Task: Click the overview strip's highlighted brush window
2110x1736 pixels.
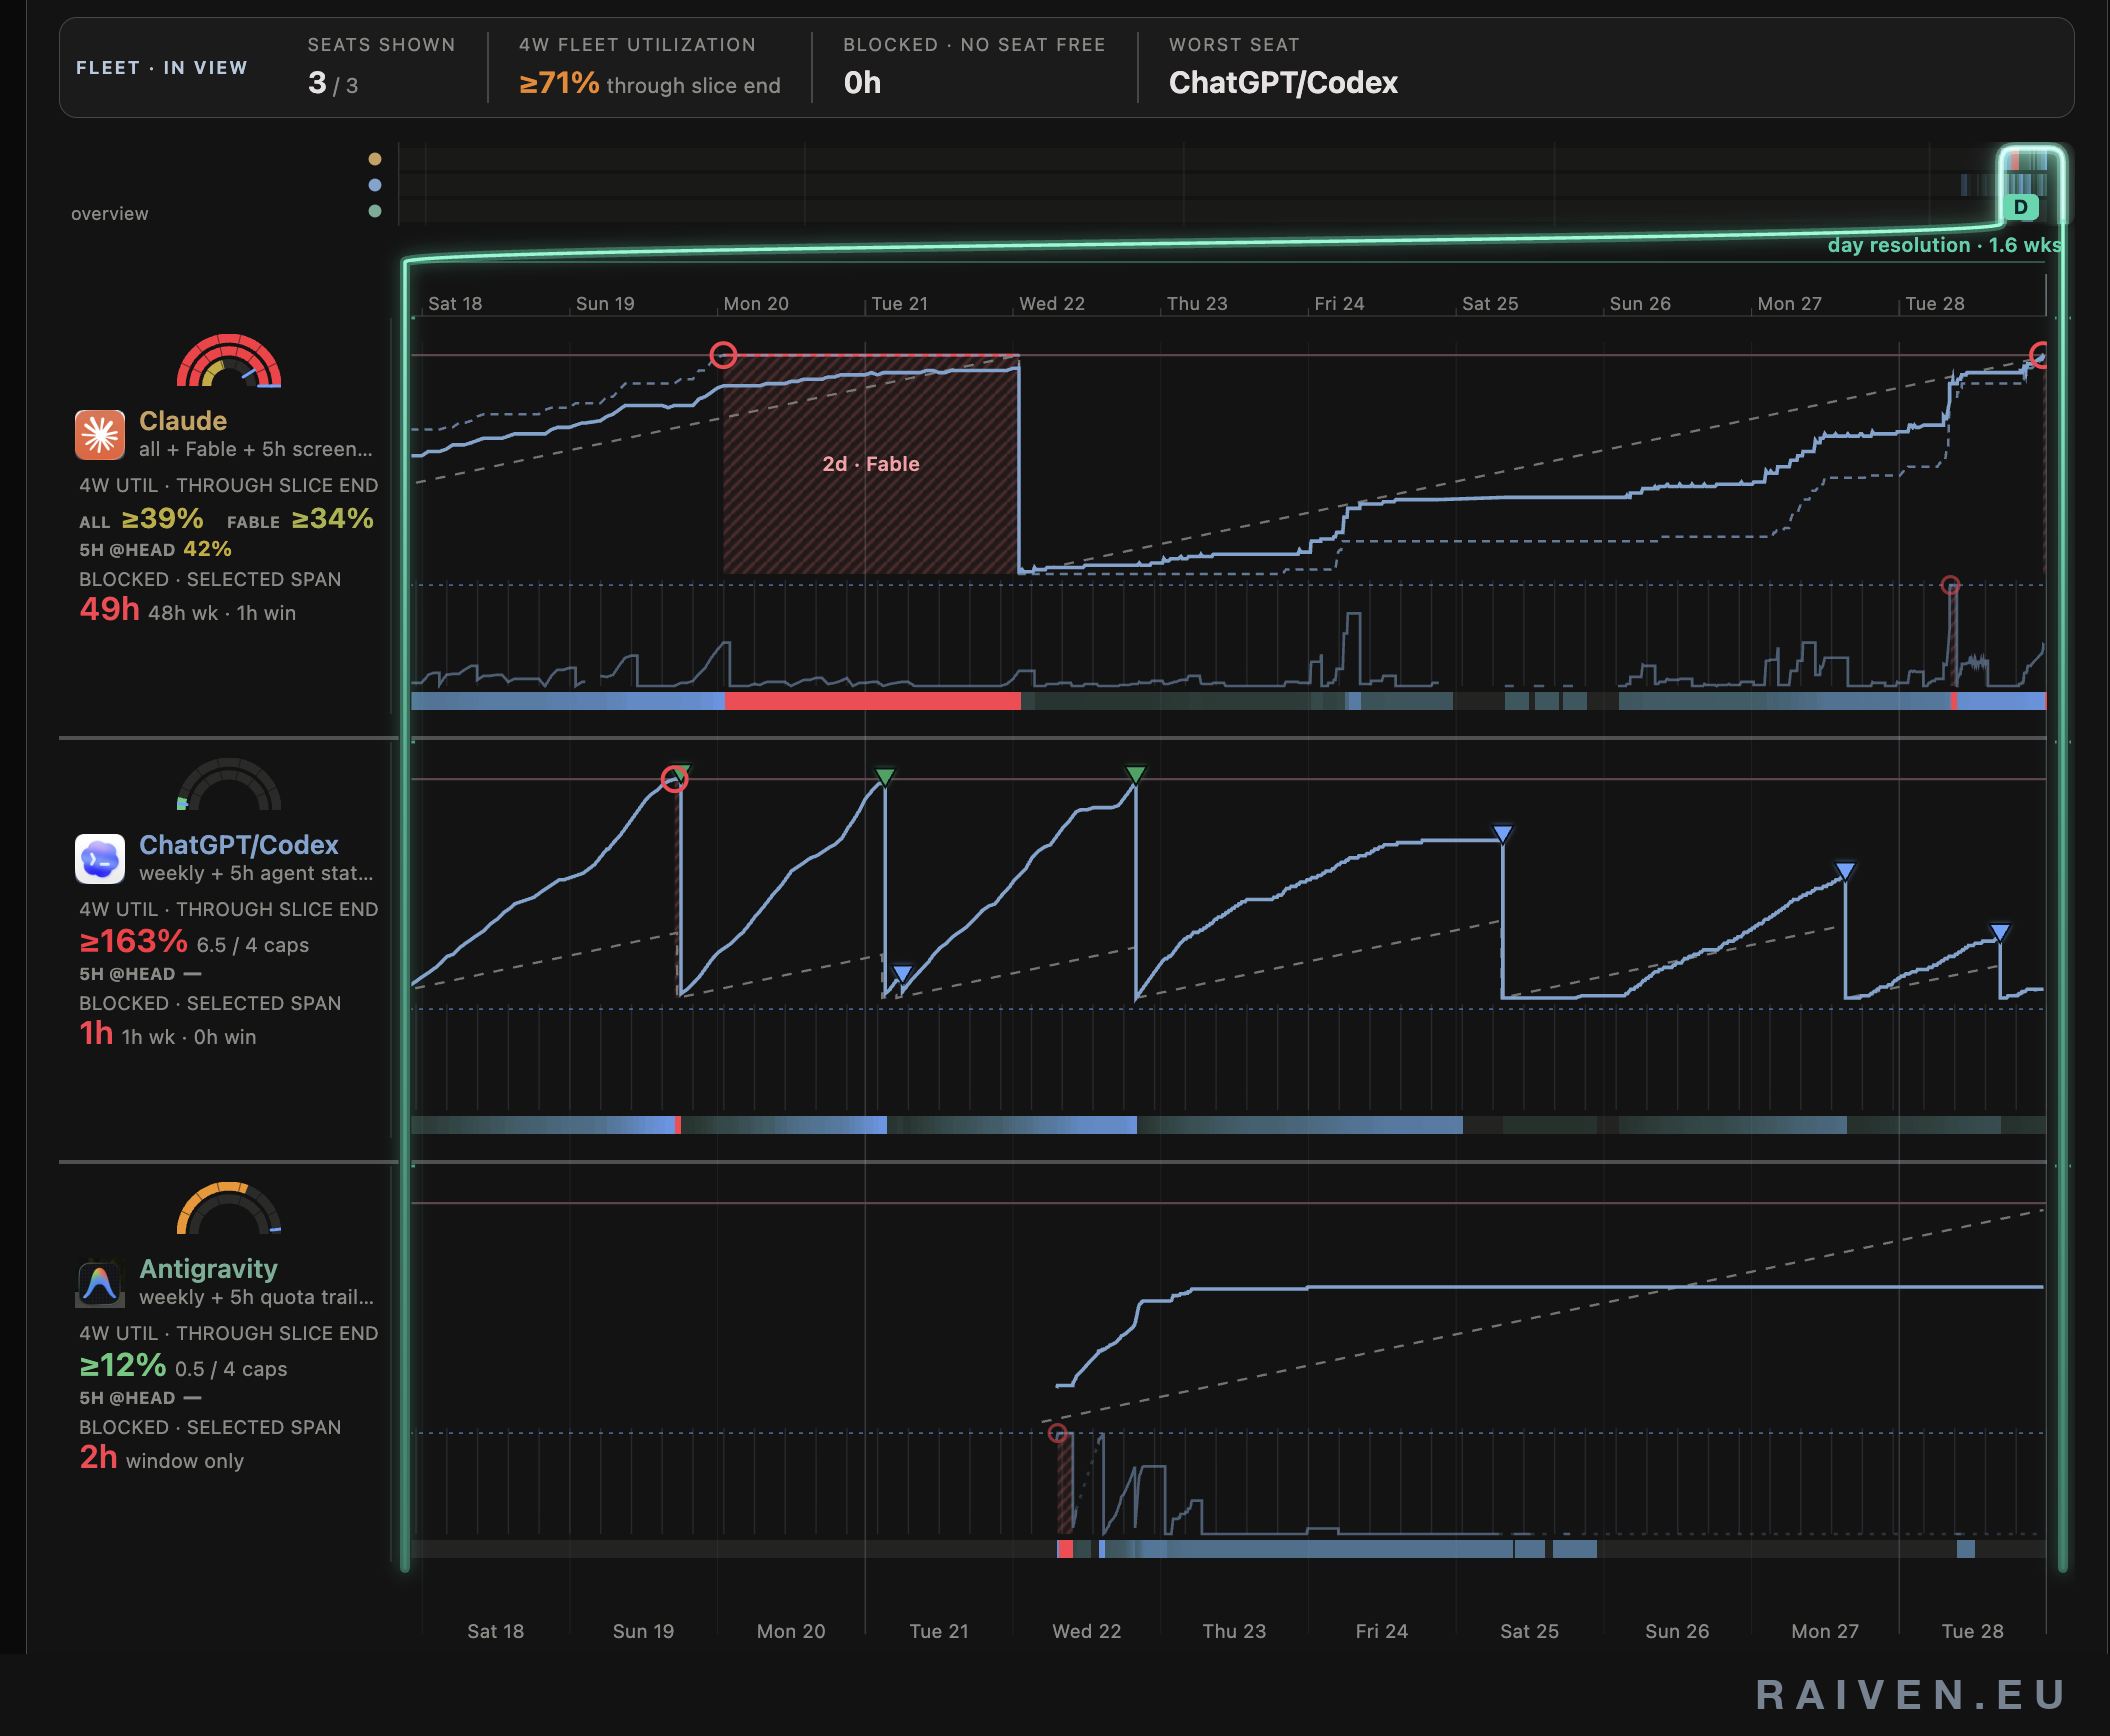Action: (x=2031, y=184)
